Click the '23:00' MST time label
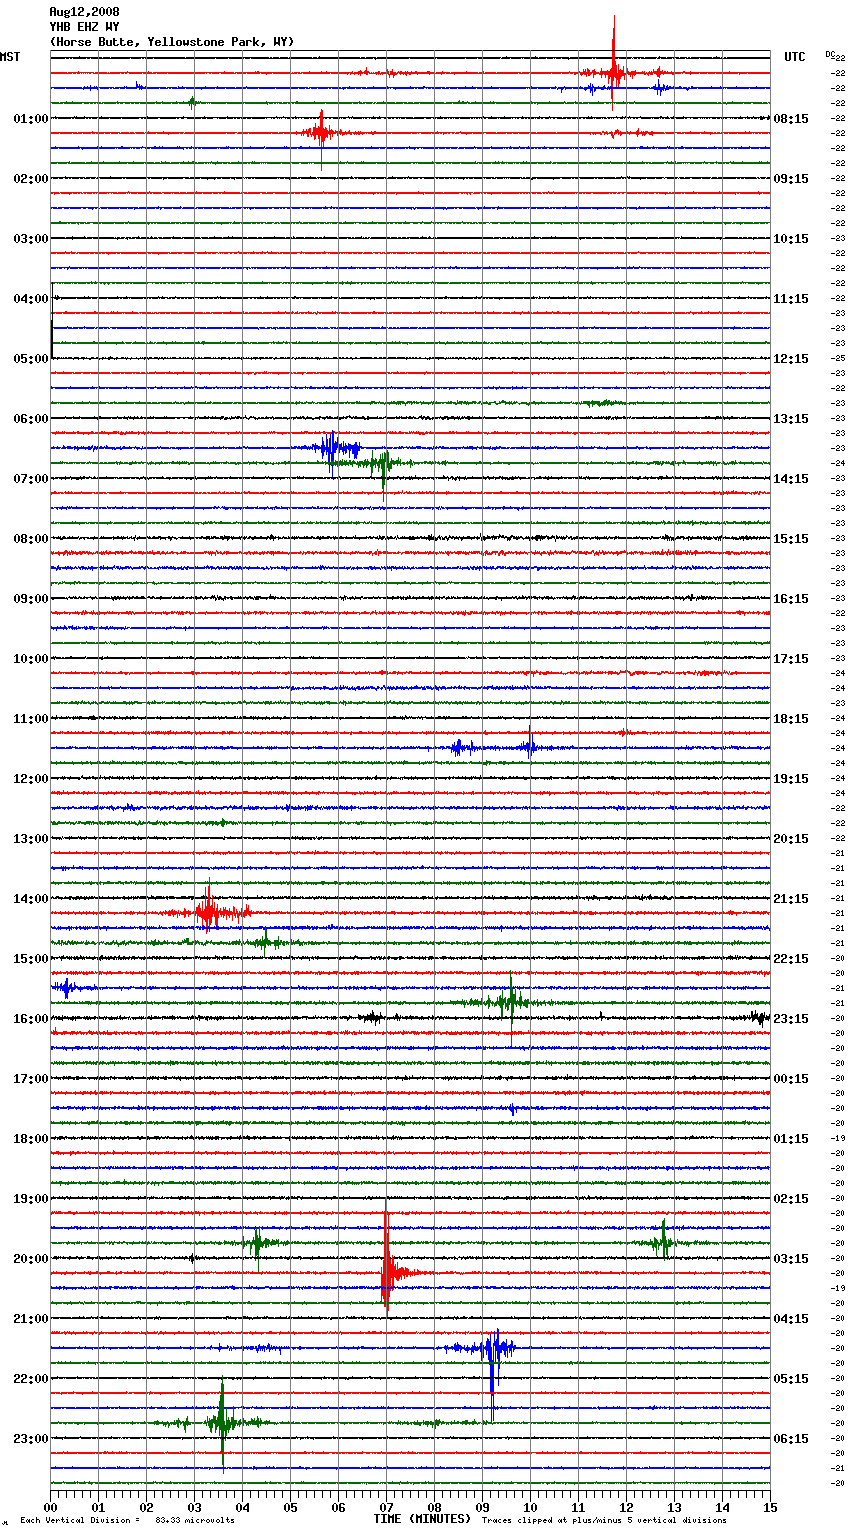Viewport: 850px width, 1534px height. pyautogui.click(x=31, y=1439)
